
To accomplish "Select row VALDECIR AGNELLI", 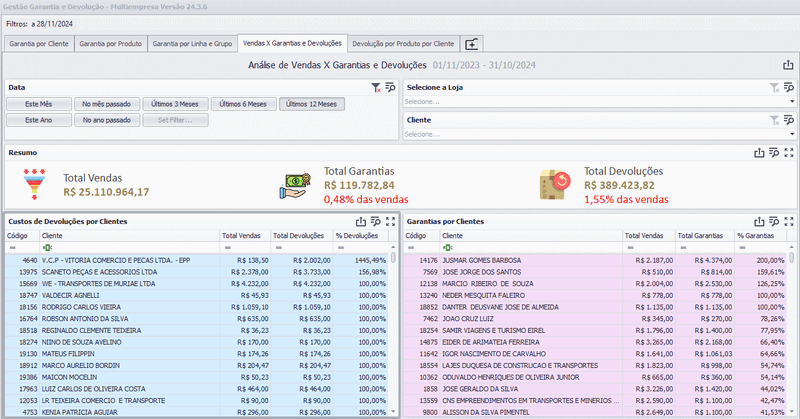I will pyautogui.click(x=197, y=295).
